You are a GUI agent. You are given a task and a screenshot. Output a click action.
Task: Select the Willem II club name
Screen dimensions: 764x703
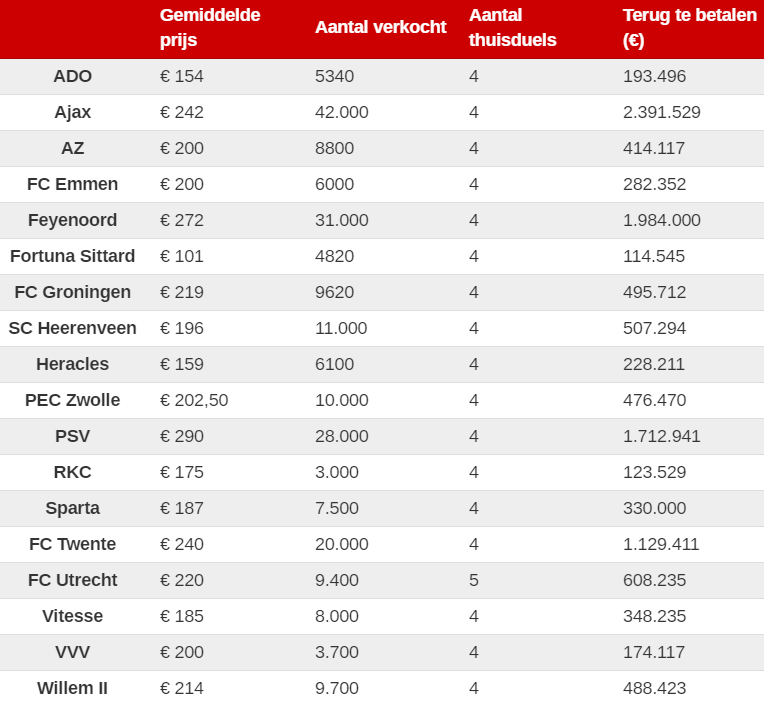[73, 688]
